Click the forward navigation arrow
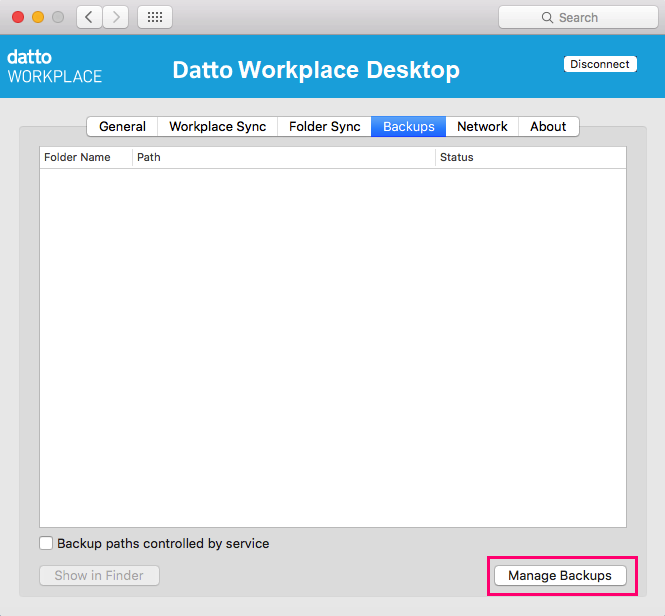This screenshot has width=665, height=616. [x=115, y=17]
